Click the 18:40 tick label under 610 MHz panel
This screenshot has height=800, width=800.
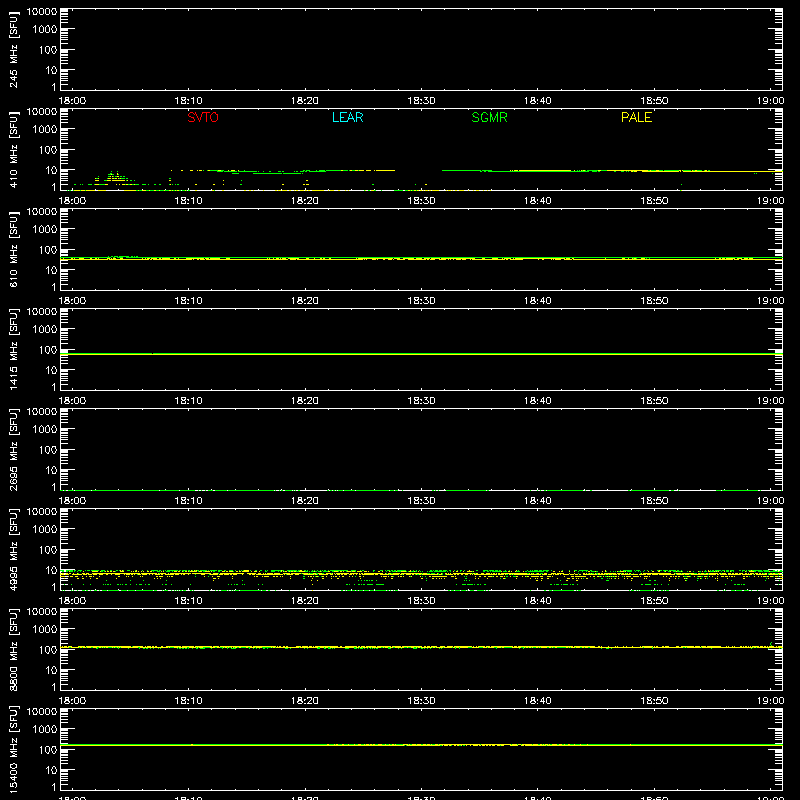click(538, 301)
